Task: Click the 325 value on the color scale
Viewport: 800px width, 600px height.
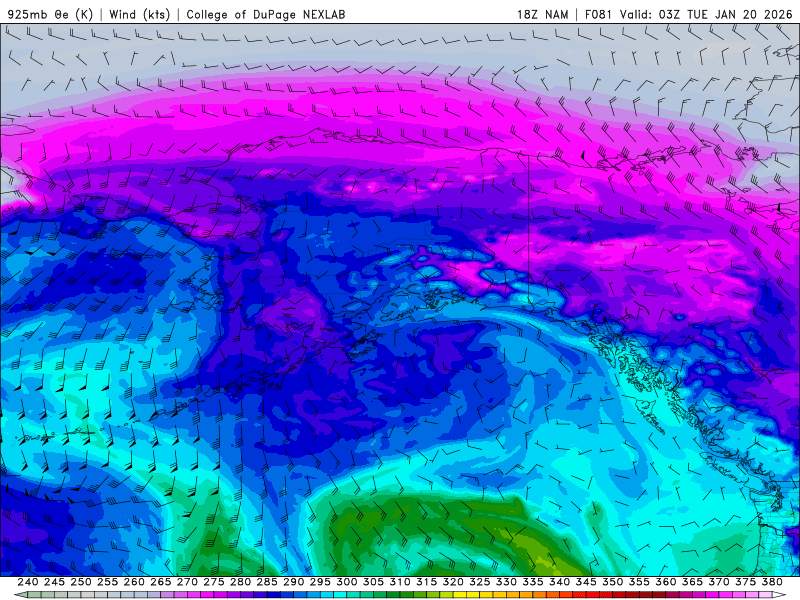Action: (480, 582)
